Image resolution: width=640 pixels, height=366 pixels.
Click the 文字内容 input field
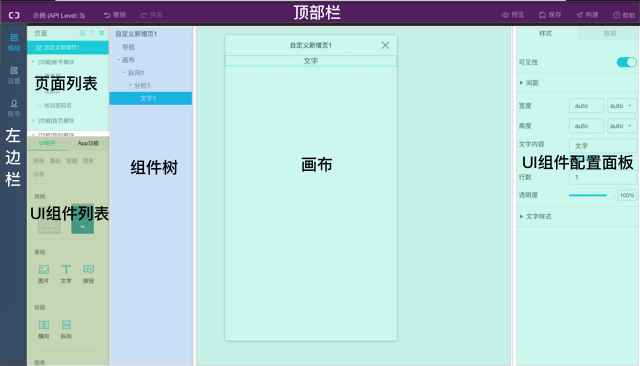[602, 146]
